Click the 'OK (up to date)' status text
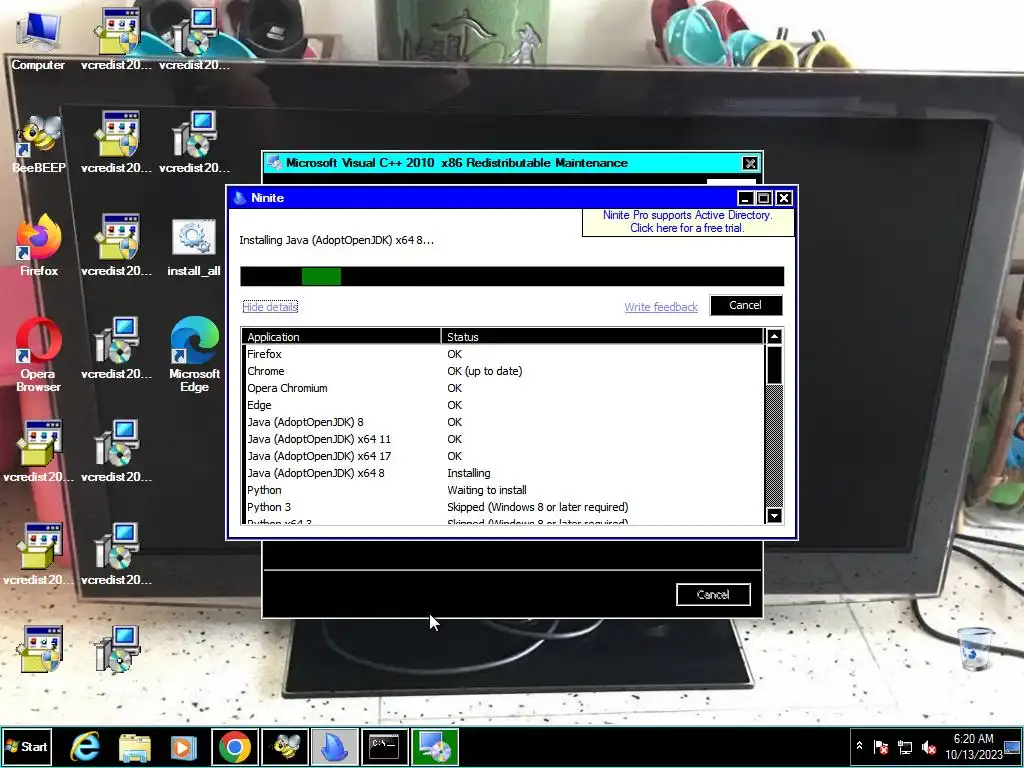 click(x=485, y=371)
